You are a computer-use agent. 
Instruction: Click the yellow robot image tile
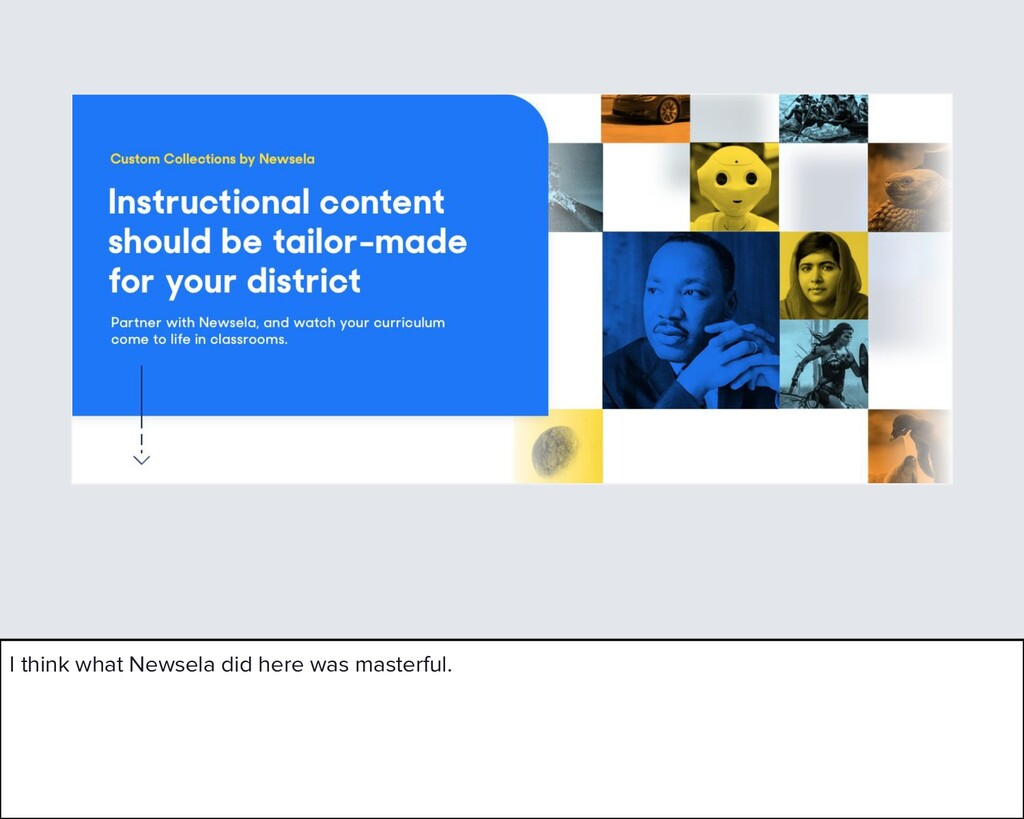734,187
